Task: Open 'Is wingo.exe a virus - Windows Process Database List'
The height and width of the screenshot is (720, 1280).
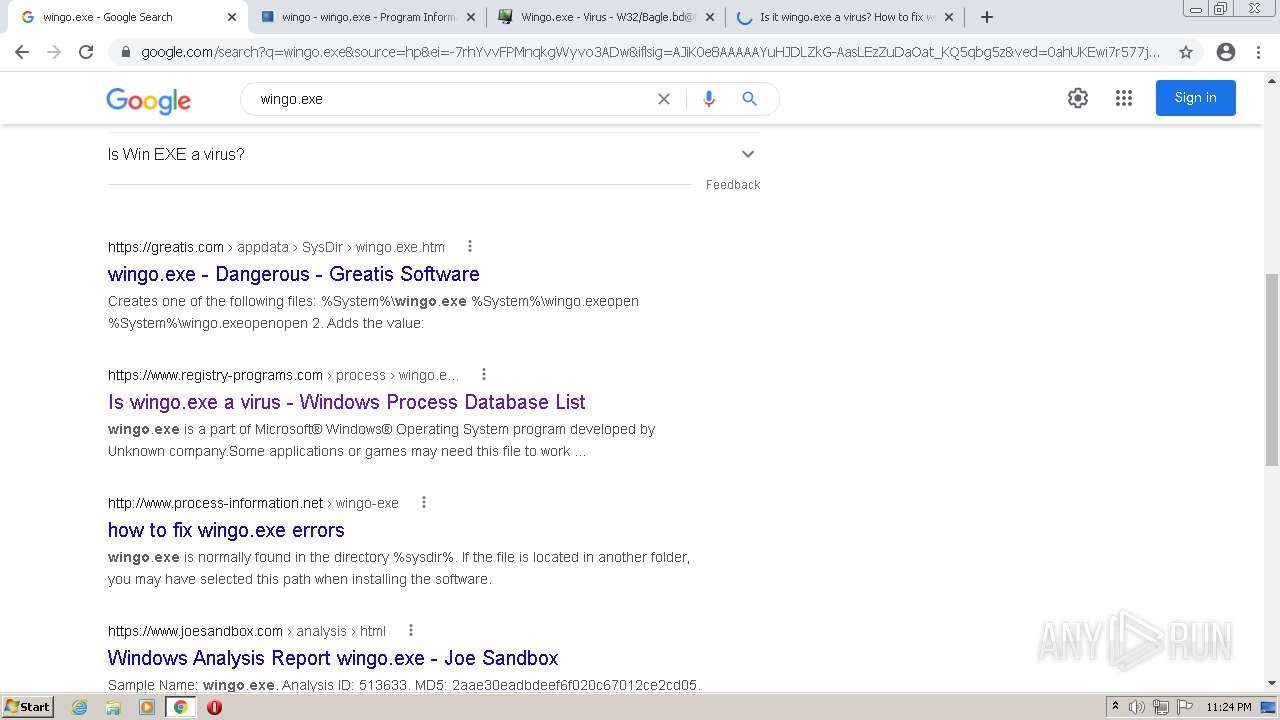Action: click(347, 402)
